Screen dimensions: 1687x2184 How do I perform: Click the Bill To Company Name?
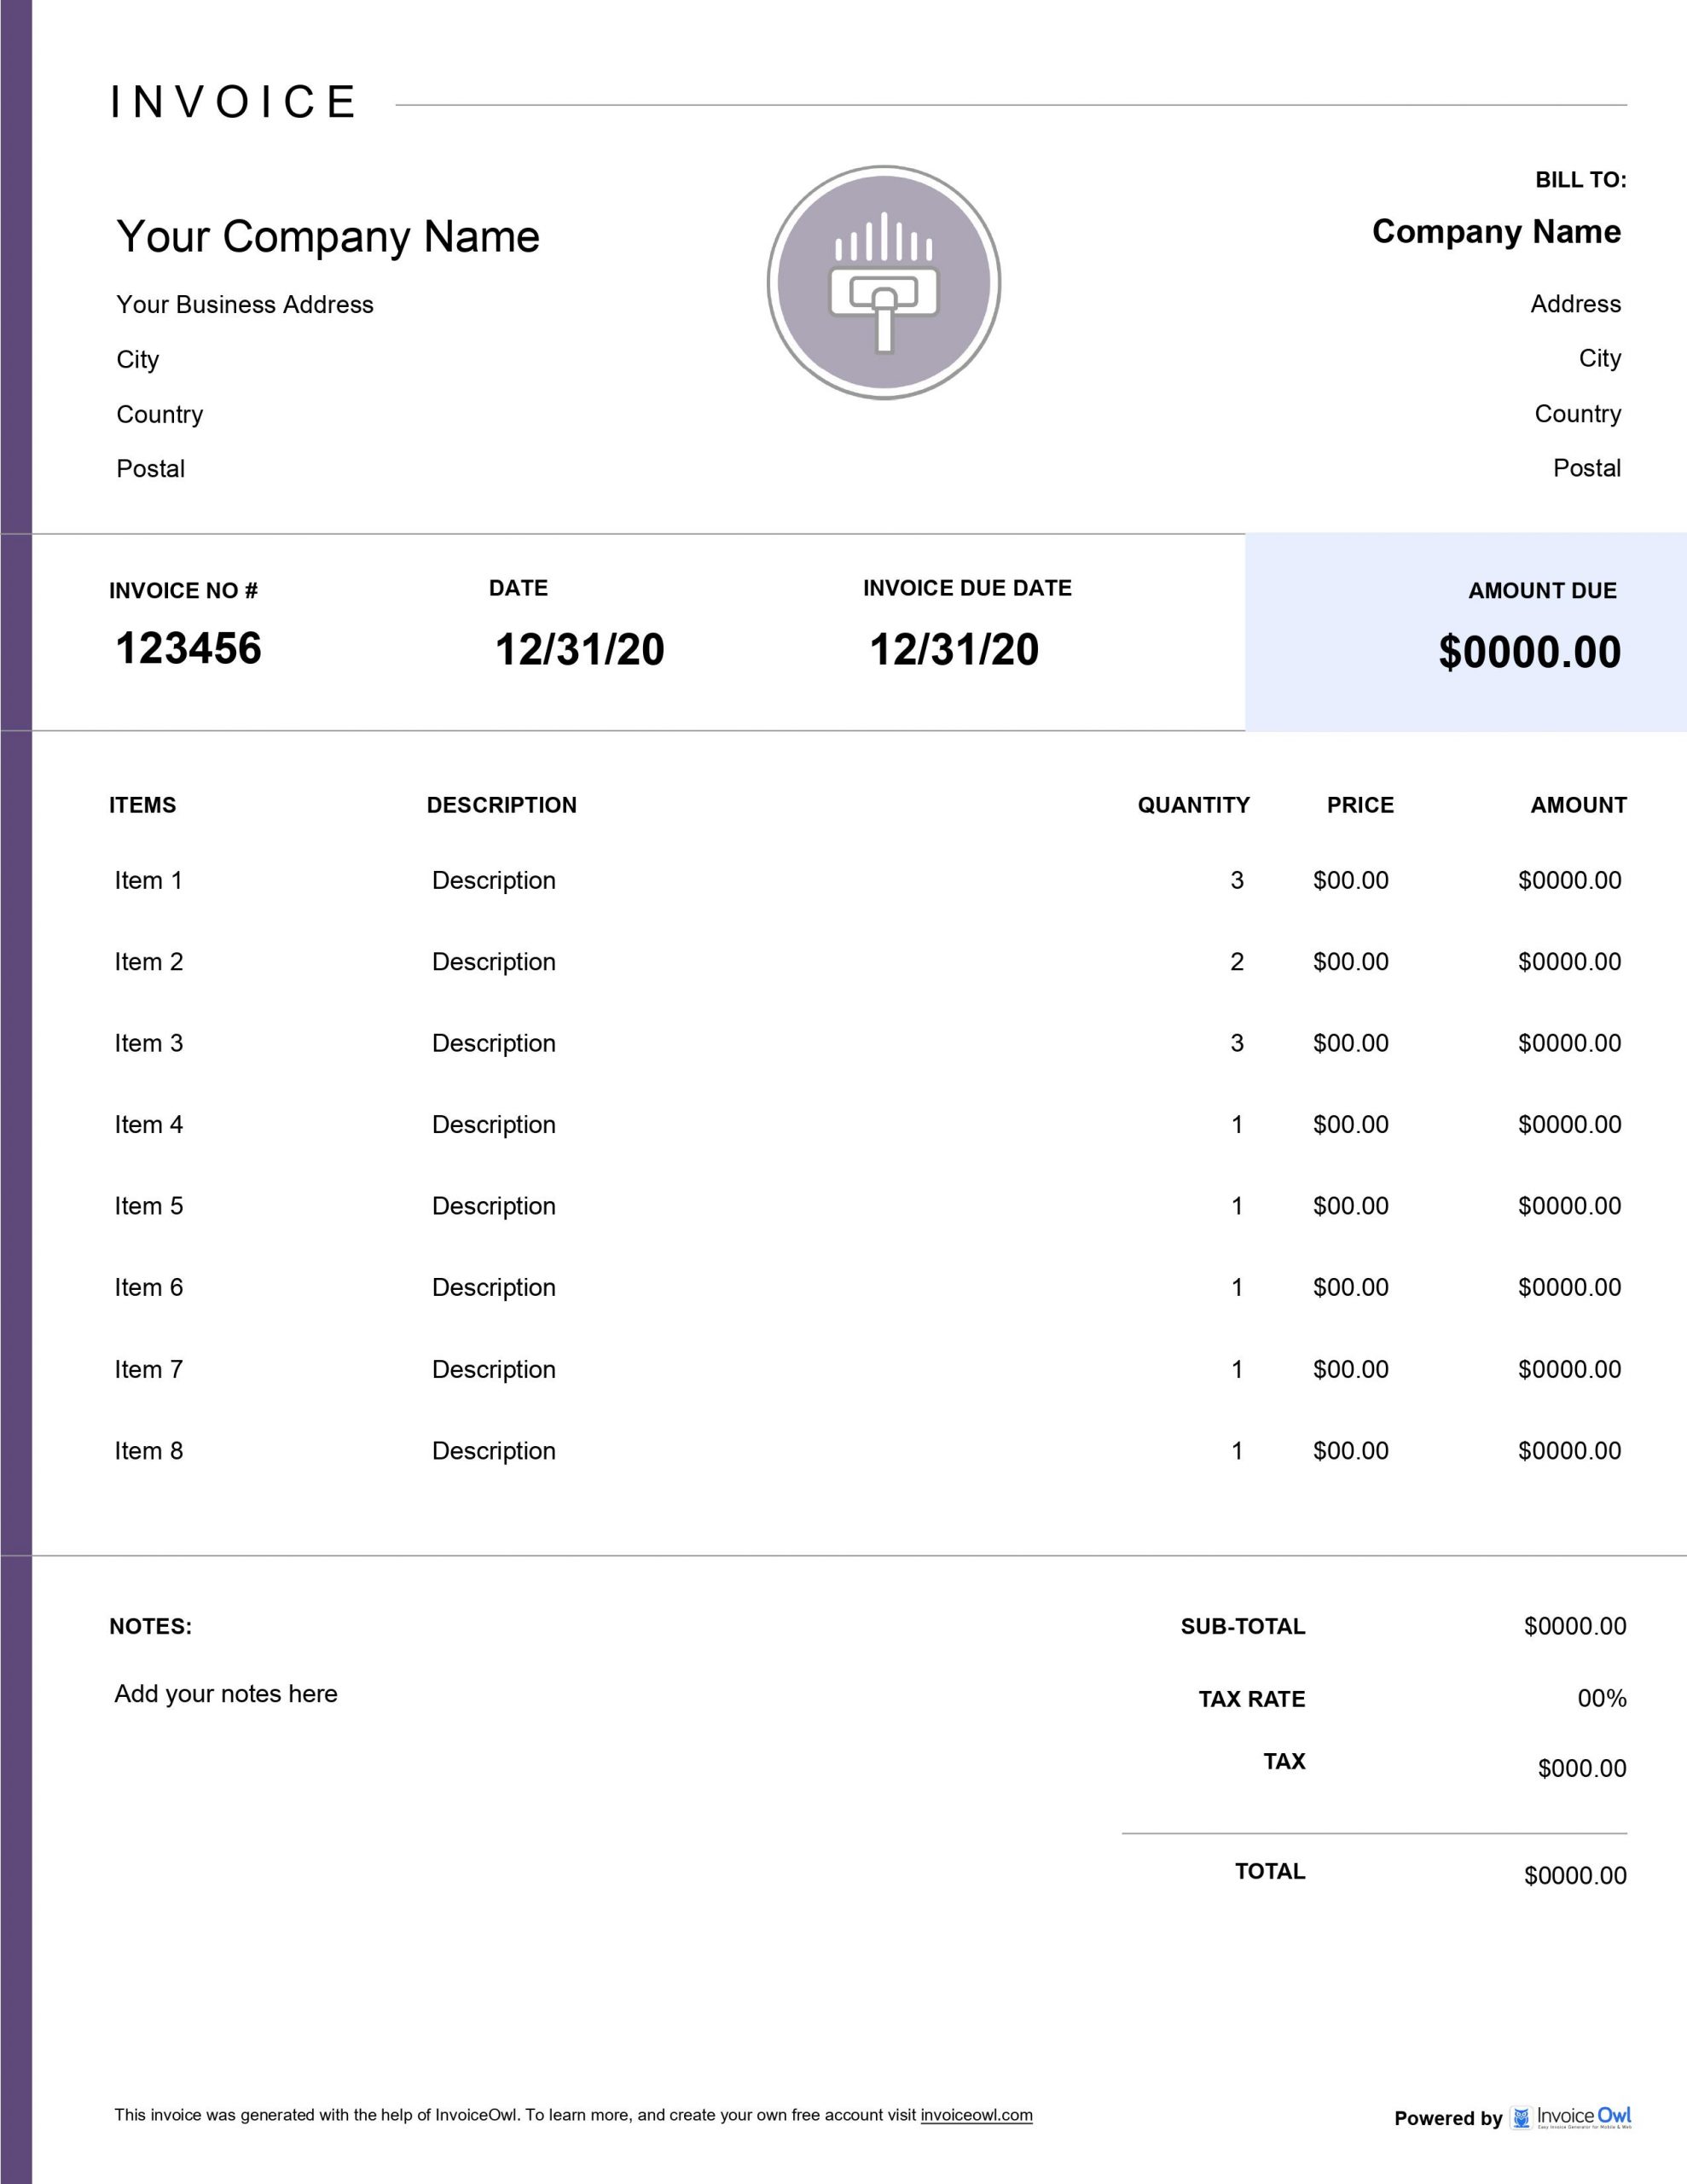click(1495, 232)
